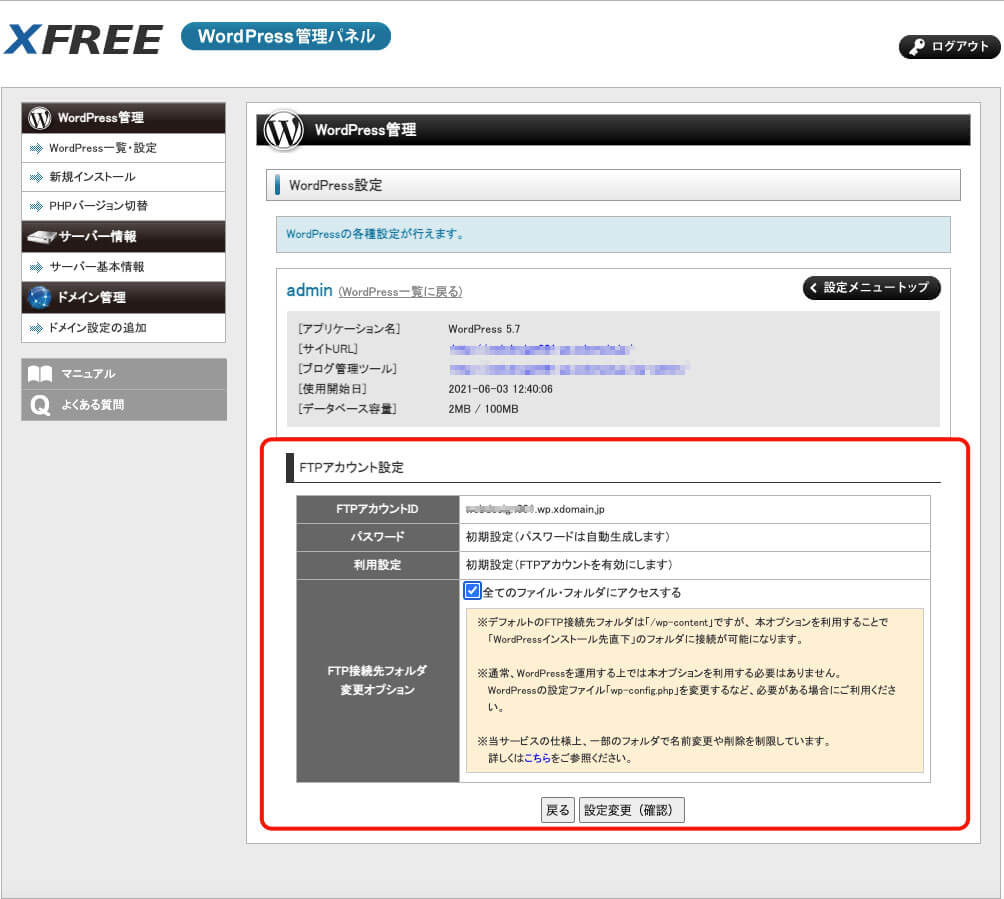Uncheck 全てのファイル・フォルダにアクセスする
This screenshot has height=899, width=1004.
472,590
